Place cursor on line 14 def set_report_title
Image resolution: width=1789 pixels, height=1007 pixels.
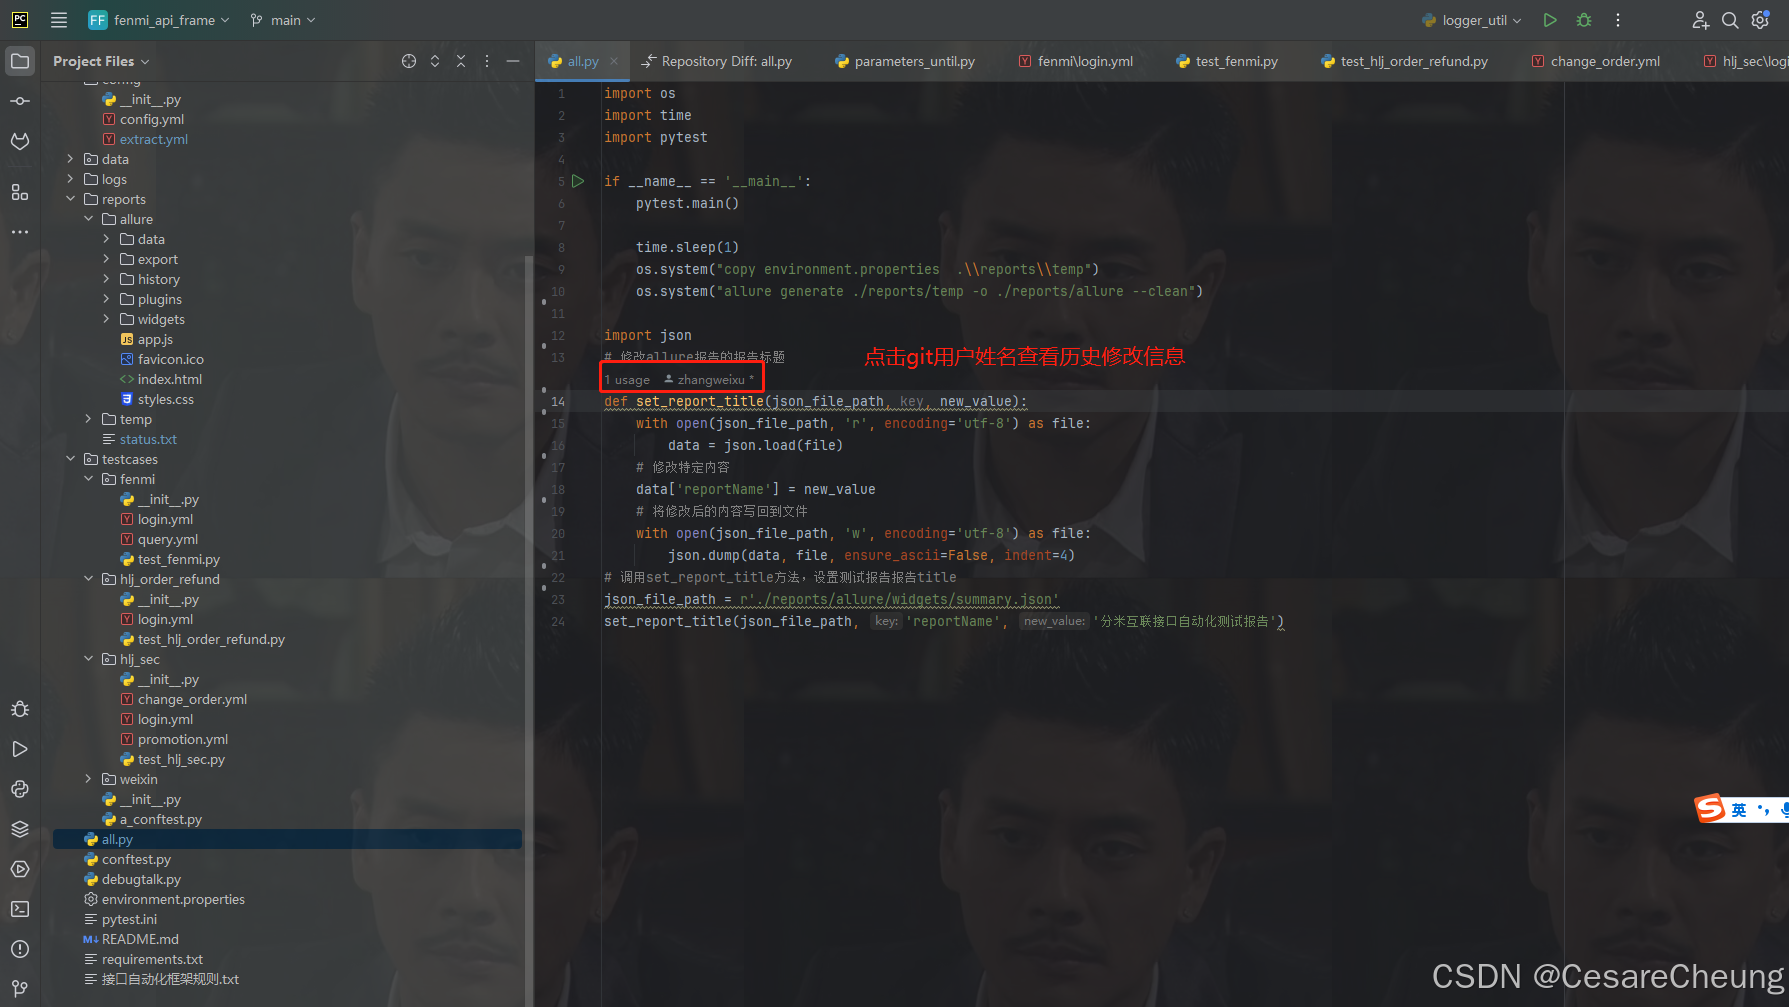point(815,401)
